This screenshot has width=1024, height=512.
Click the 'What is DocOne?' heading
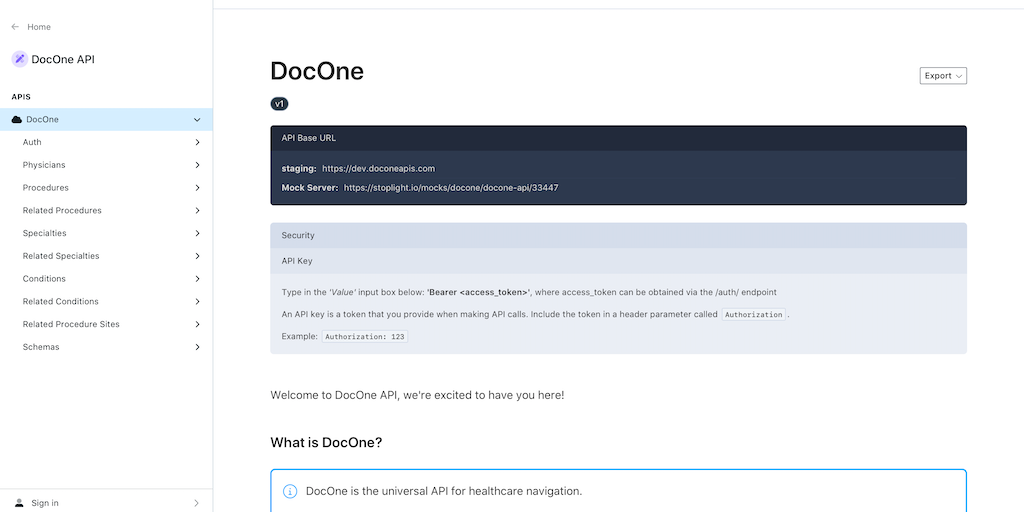[x=326, y=443]
